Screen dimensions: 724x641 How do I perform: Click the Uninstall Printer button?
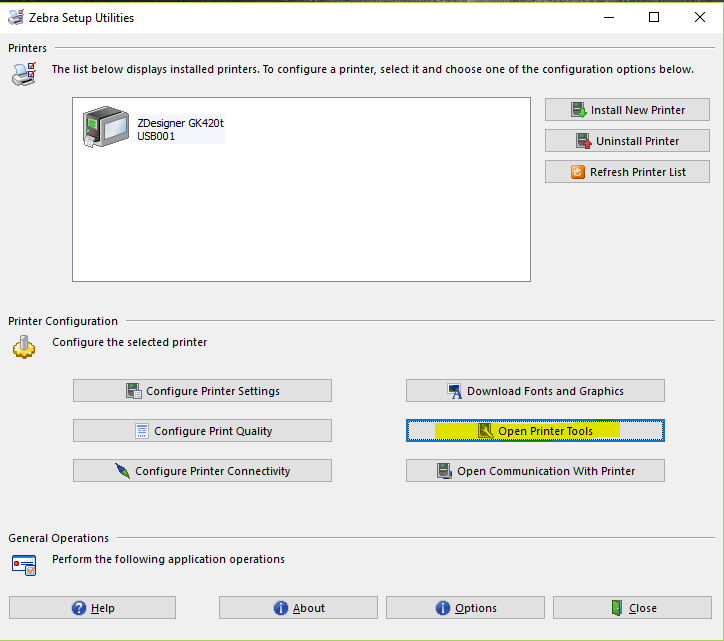[x=627, y=140]
